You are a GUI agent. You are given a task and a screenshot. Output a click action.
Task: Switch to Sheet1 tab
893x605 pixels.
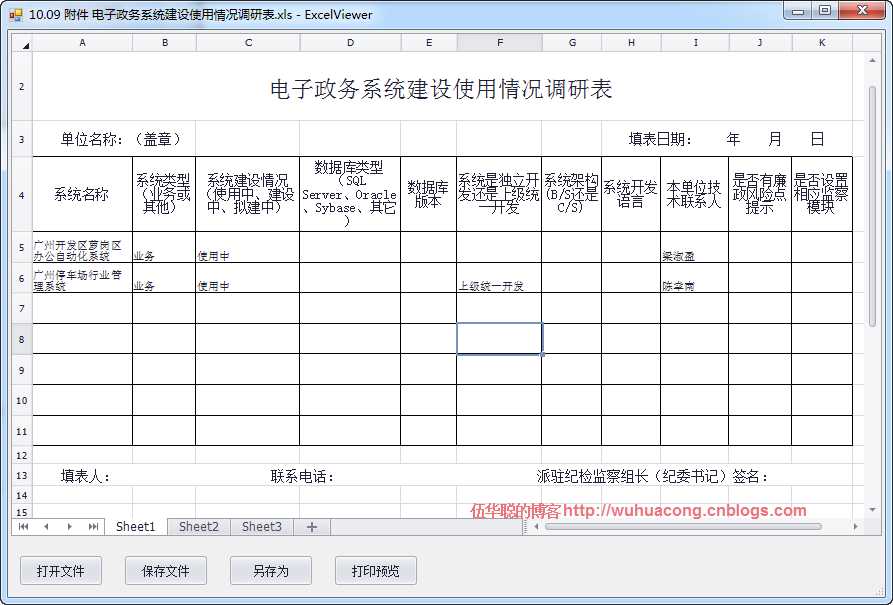pos(136,527)
